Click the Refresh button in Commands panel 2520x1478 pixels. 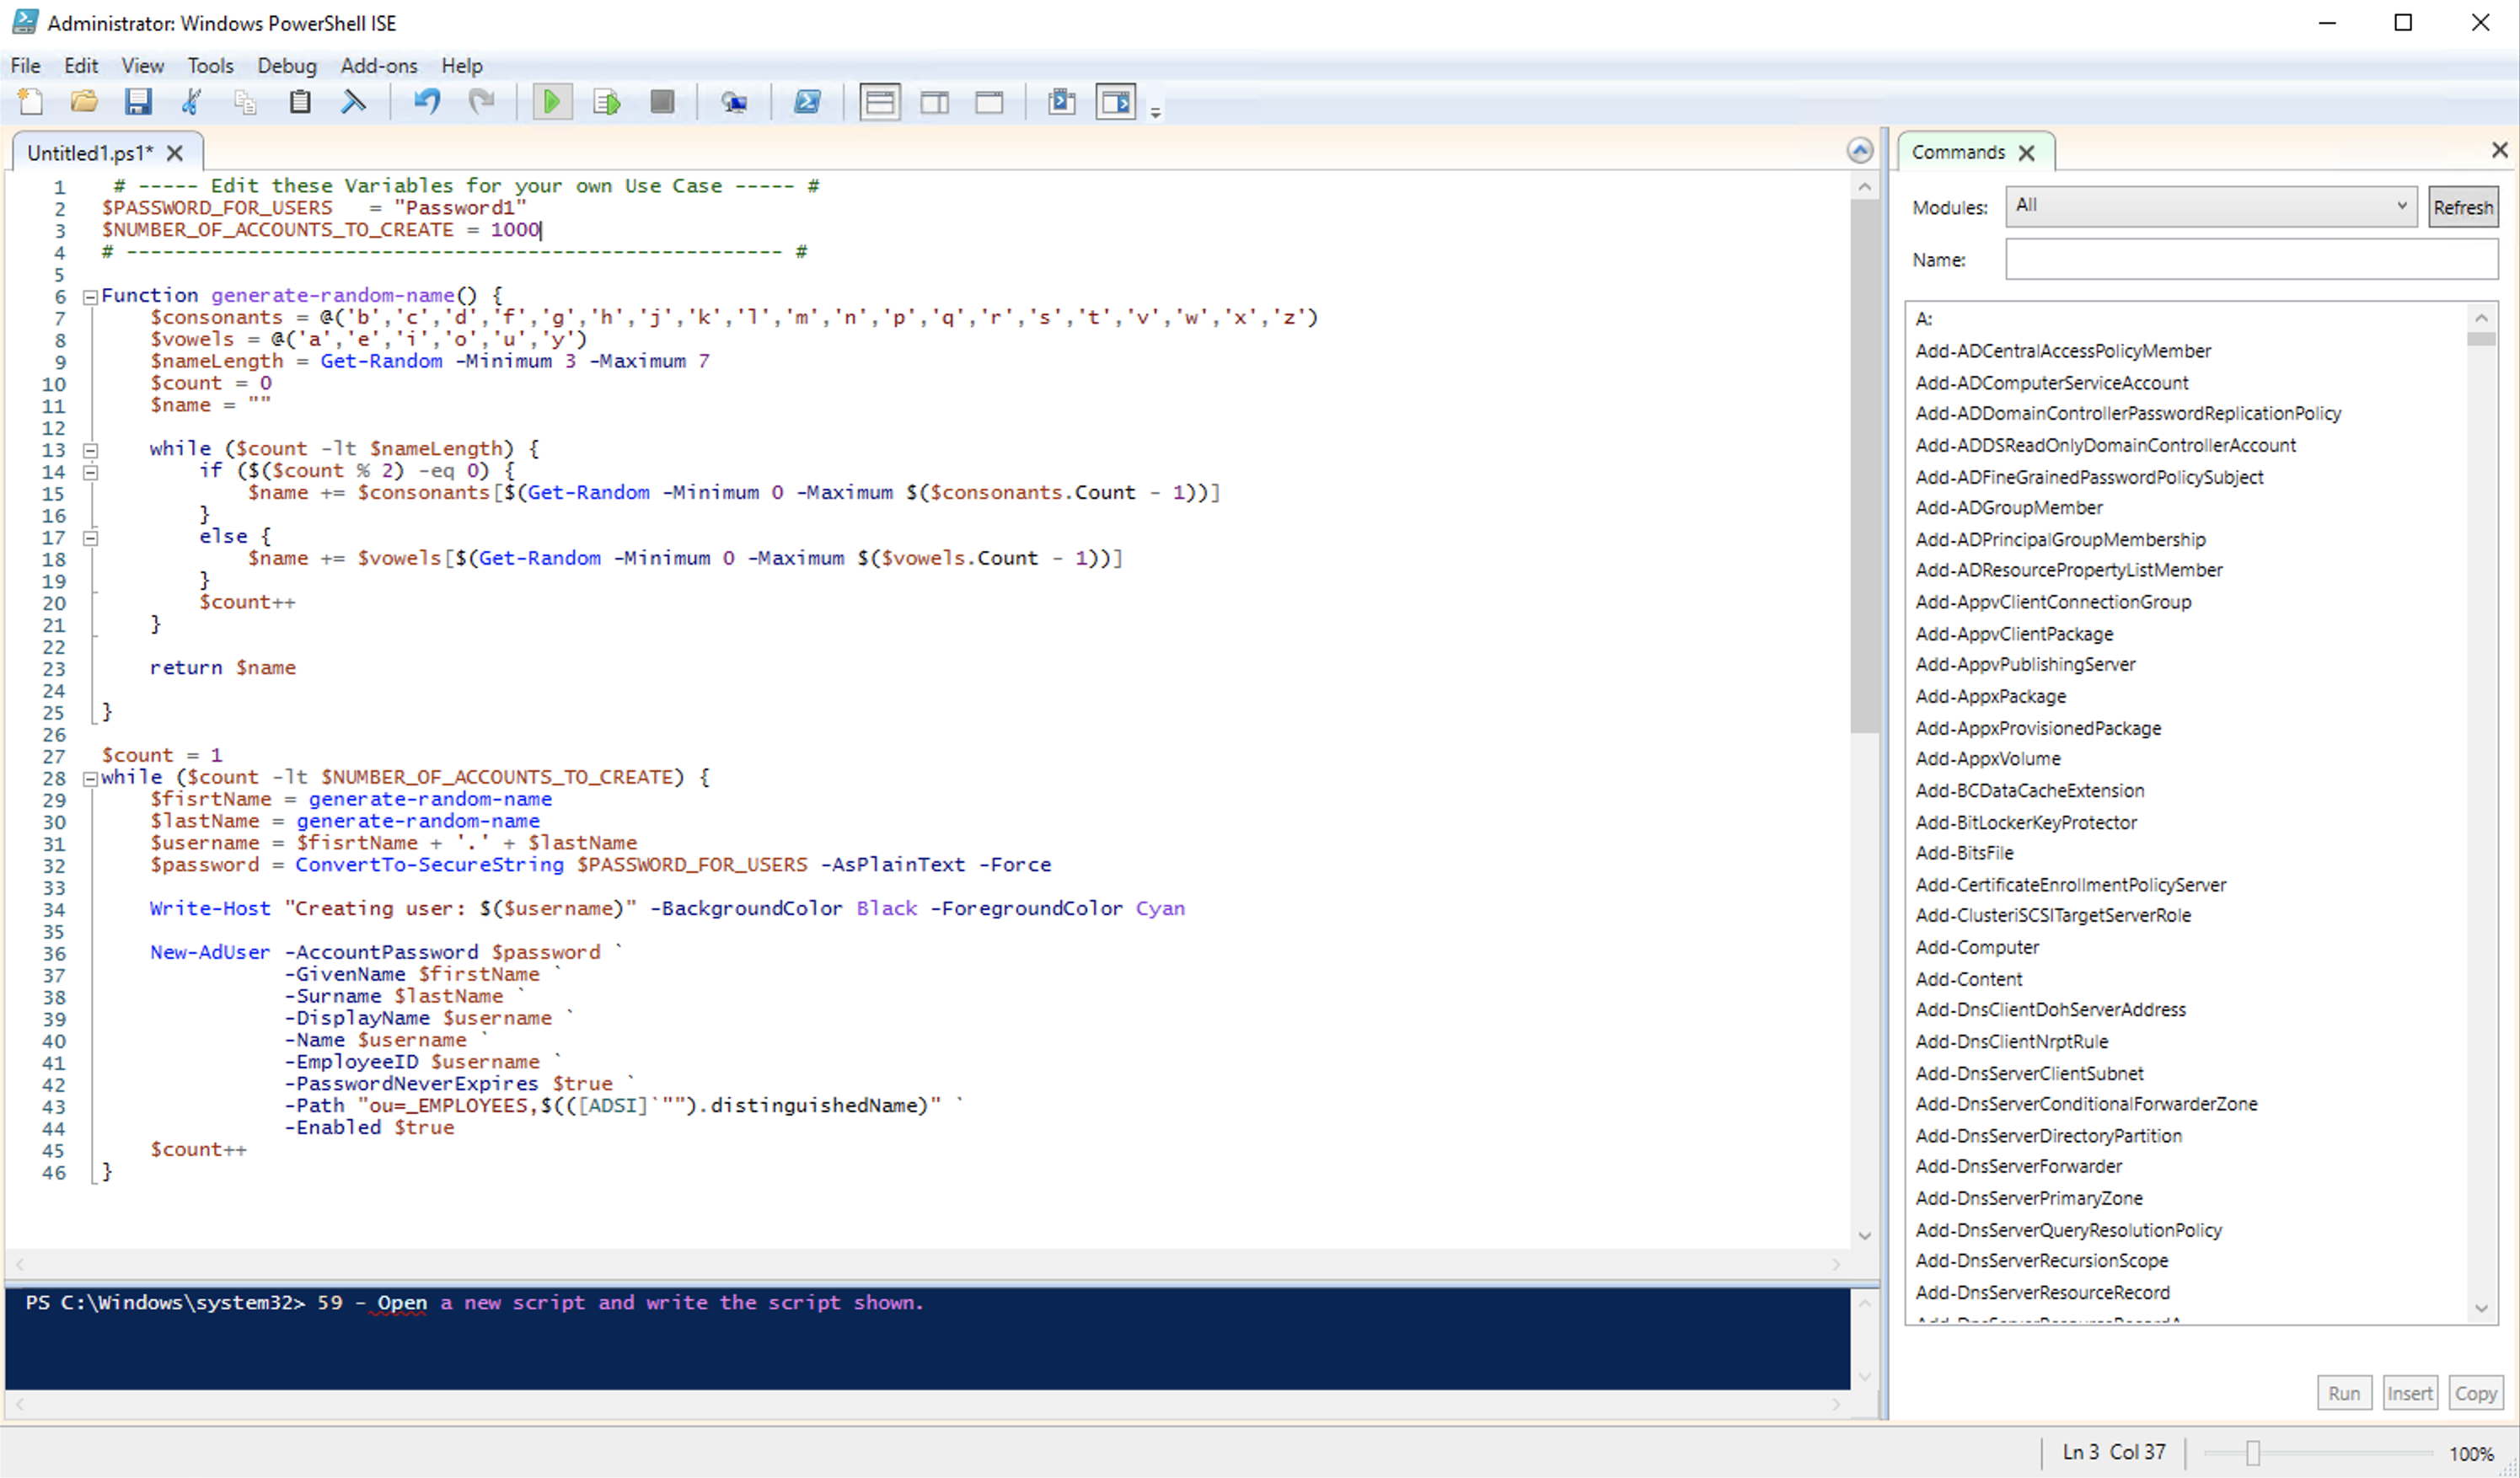click(x=2462, y=207)
